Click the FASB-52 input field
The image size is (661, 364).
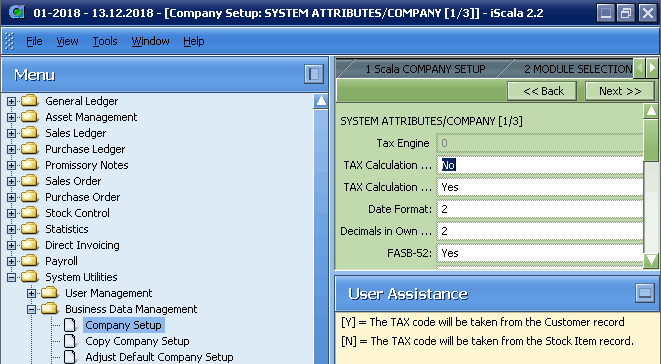click(540, 253)
